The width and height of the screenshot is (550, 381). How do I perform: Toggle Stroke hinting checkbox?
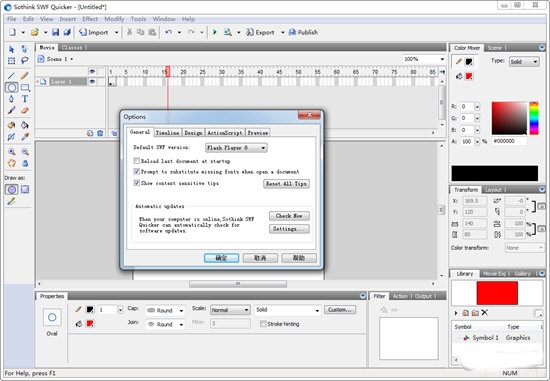point(263,323)
